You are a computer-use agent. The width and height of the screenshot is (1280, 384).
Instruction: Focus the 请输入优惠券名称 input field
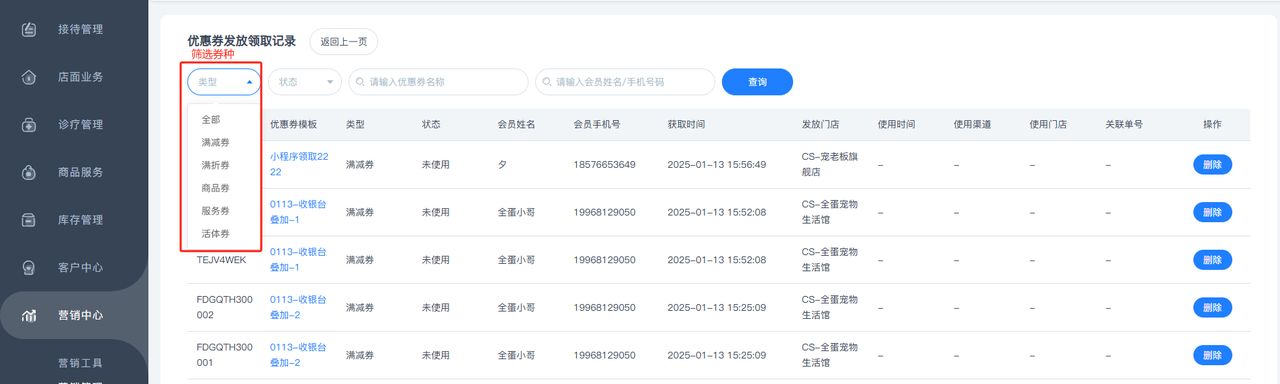click(x=438, y=82)
